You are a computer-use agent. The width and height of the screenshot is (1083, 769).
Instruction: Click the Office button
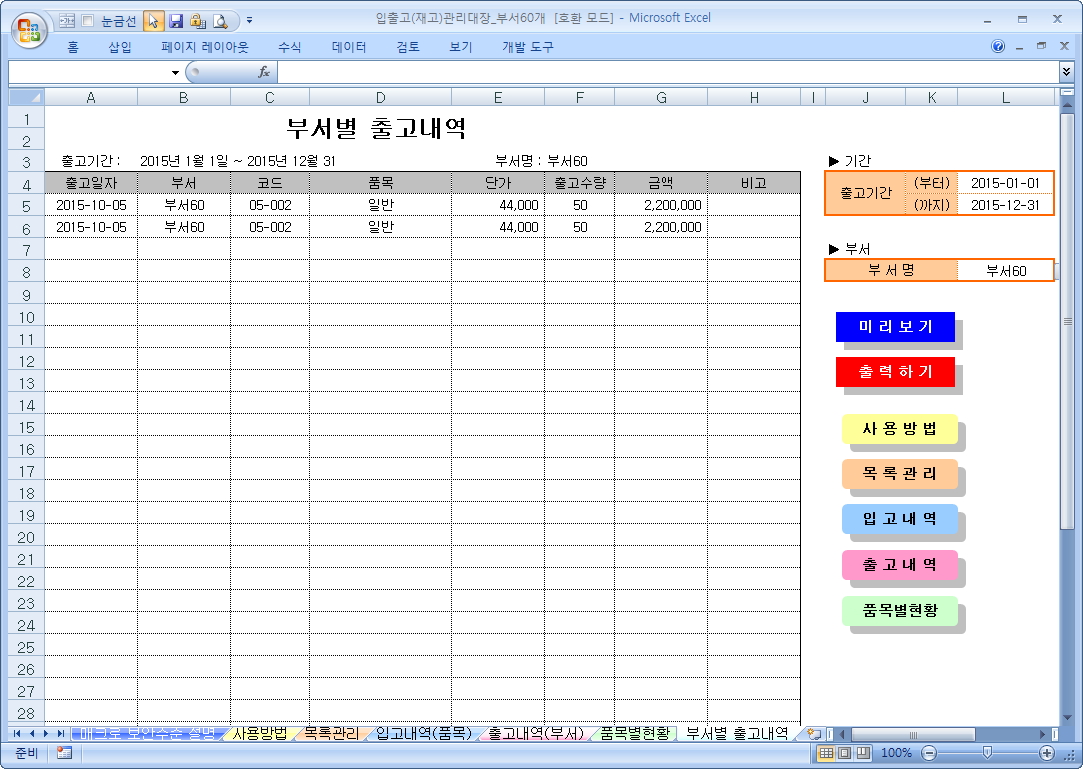click(28, 29)
